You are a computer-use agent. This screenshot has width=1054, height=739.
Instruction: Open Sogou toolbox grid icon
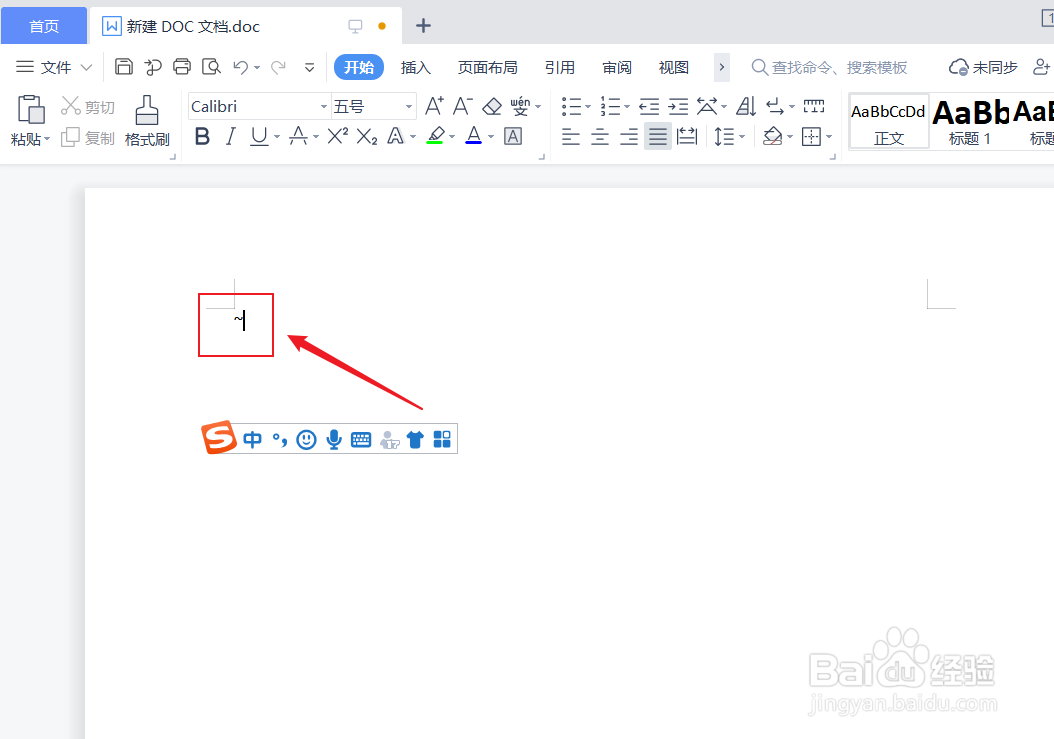442,440
